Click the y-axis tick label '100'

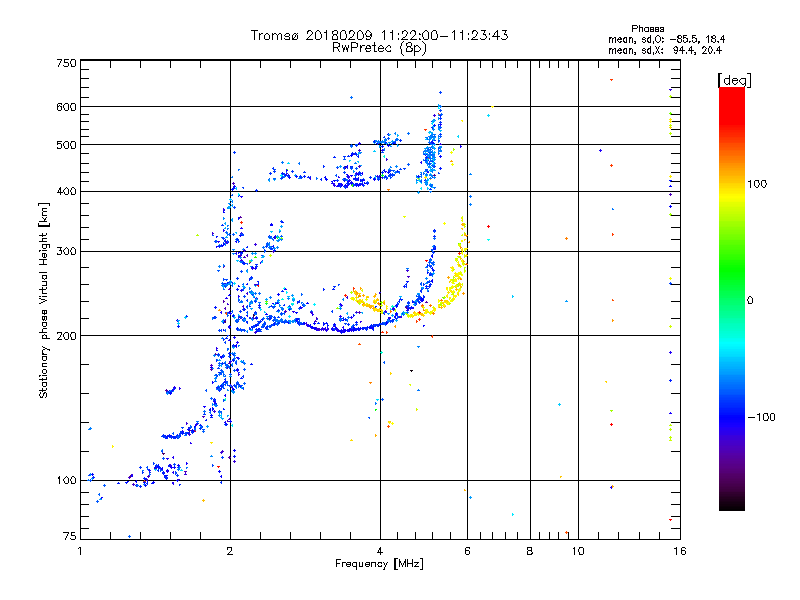tap(67, 481)
